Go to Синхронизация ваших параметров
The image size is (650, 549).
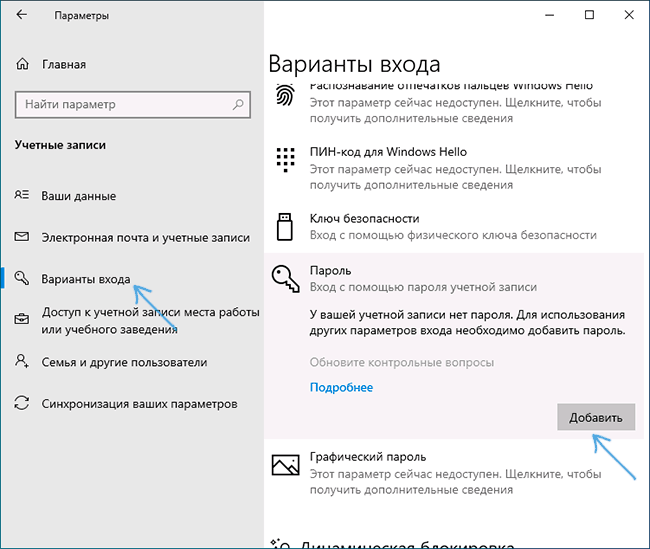[139, 404]
